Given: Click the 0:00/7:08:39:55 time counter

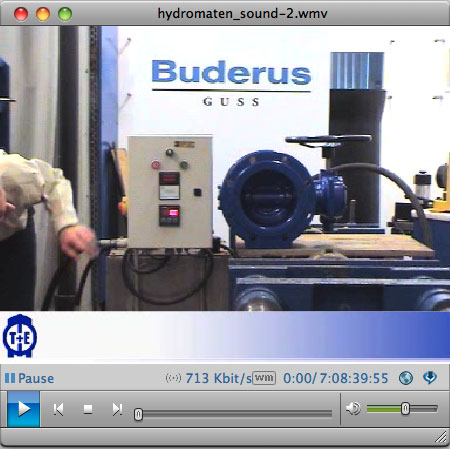Looking at the screenshot, I should [x=336, y=378].
